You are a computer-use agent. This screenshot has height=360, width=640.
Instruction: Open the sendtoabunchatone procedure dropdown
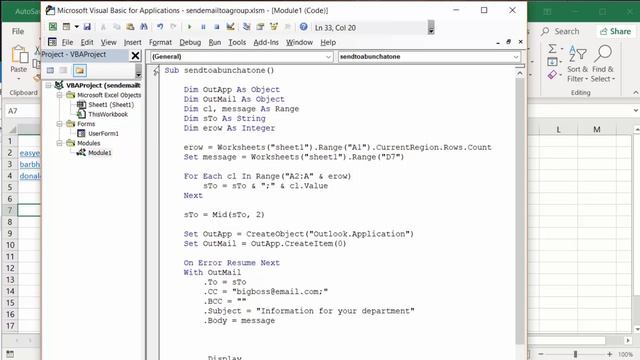click(x=429, y=57)
